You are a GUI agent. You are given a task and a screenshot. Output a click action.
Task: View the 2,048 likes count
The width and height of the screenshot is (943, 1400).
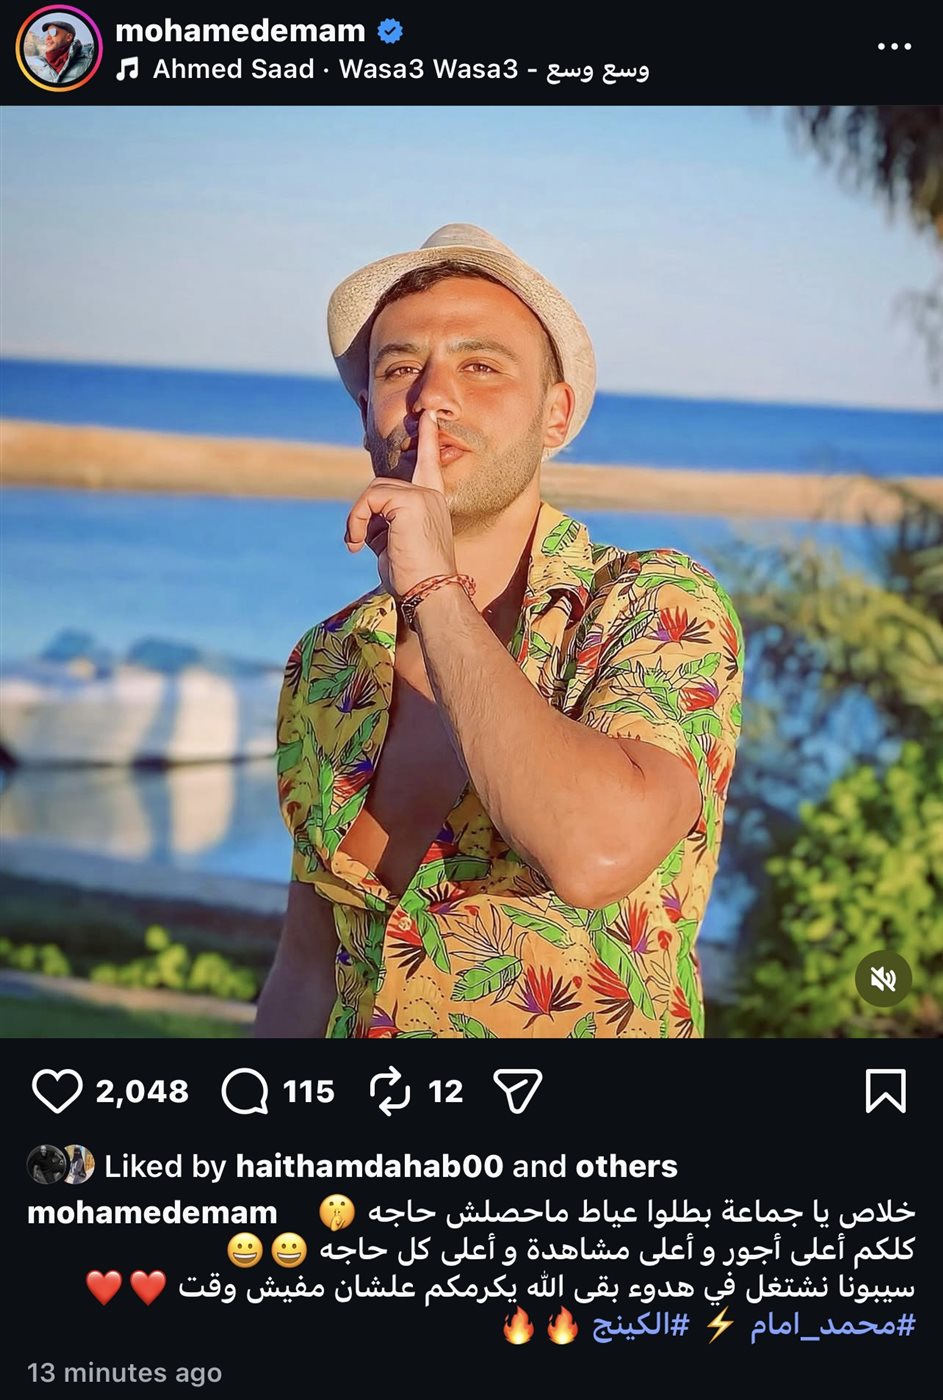coord(142,1091)
